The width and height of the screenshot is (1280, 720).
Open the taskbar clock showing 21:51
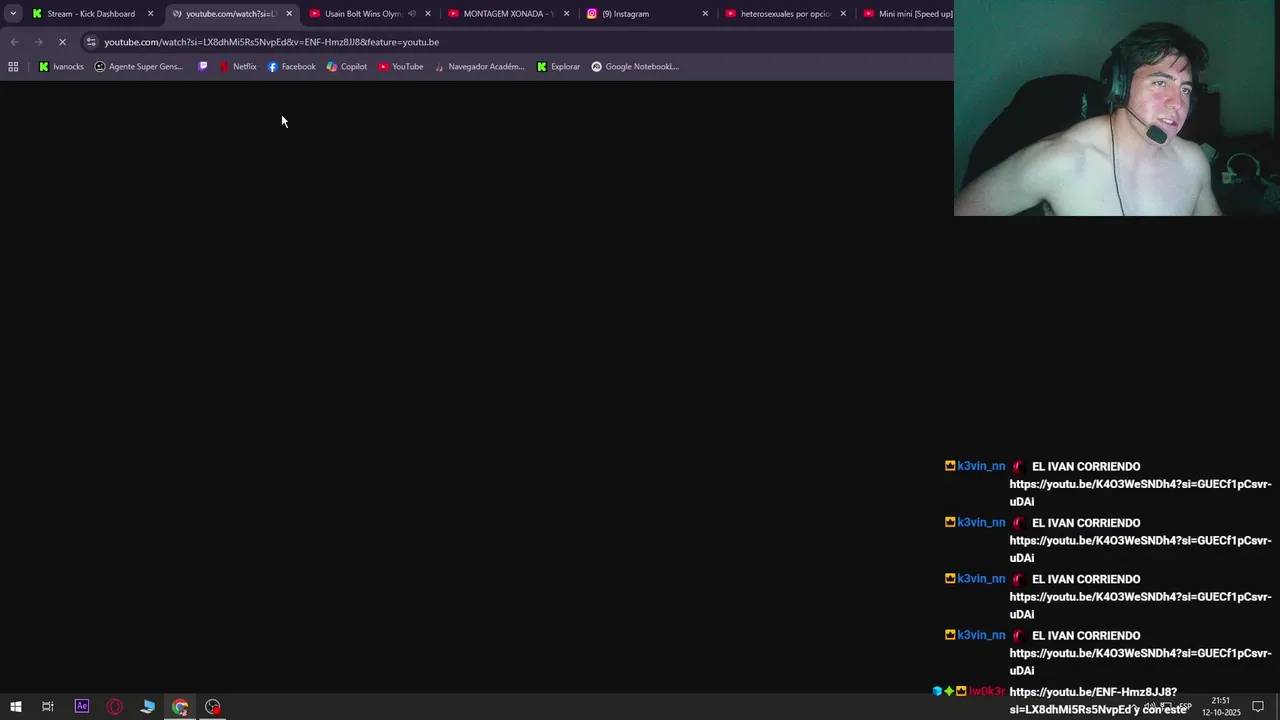point(1221,707)
